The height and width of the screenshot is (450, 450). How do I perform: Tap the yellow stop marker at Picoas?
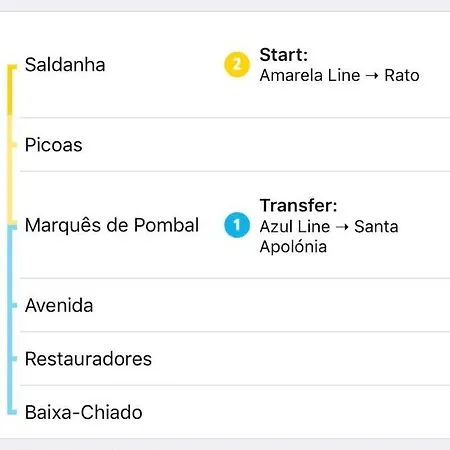(x=12, y=145)
